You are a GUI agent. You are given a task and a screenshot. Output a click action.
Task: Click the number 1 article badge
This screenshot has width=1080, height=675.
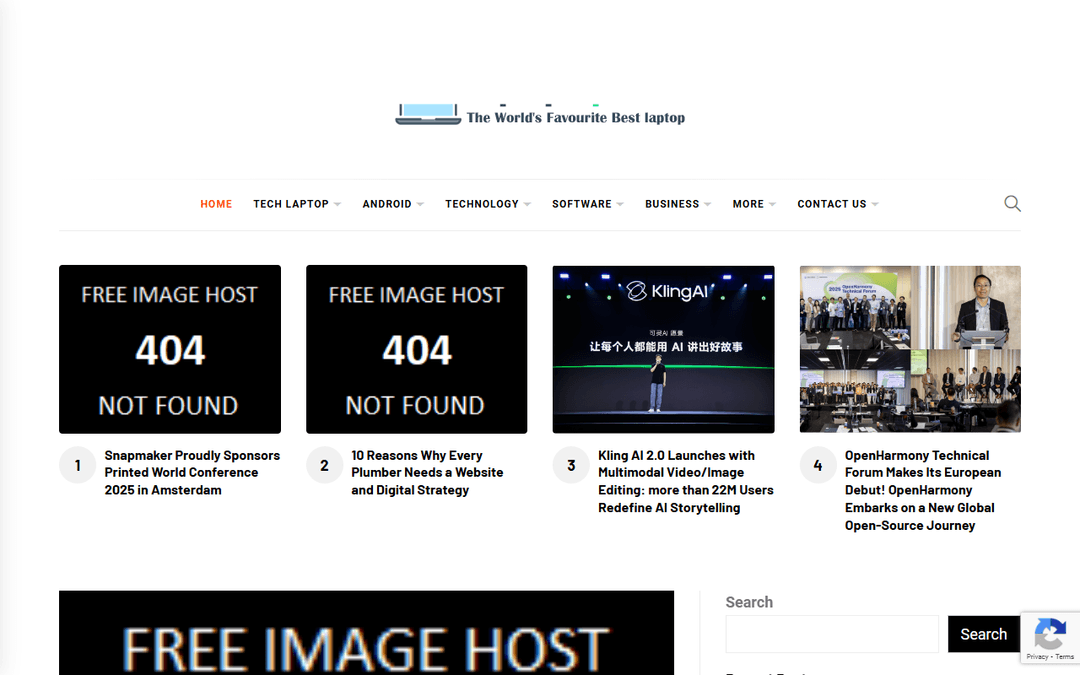point(78,466)
